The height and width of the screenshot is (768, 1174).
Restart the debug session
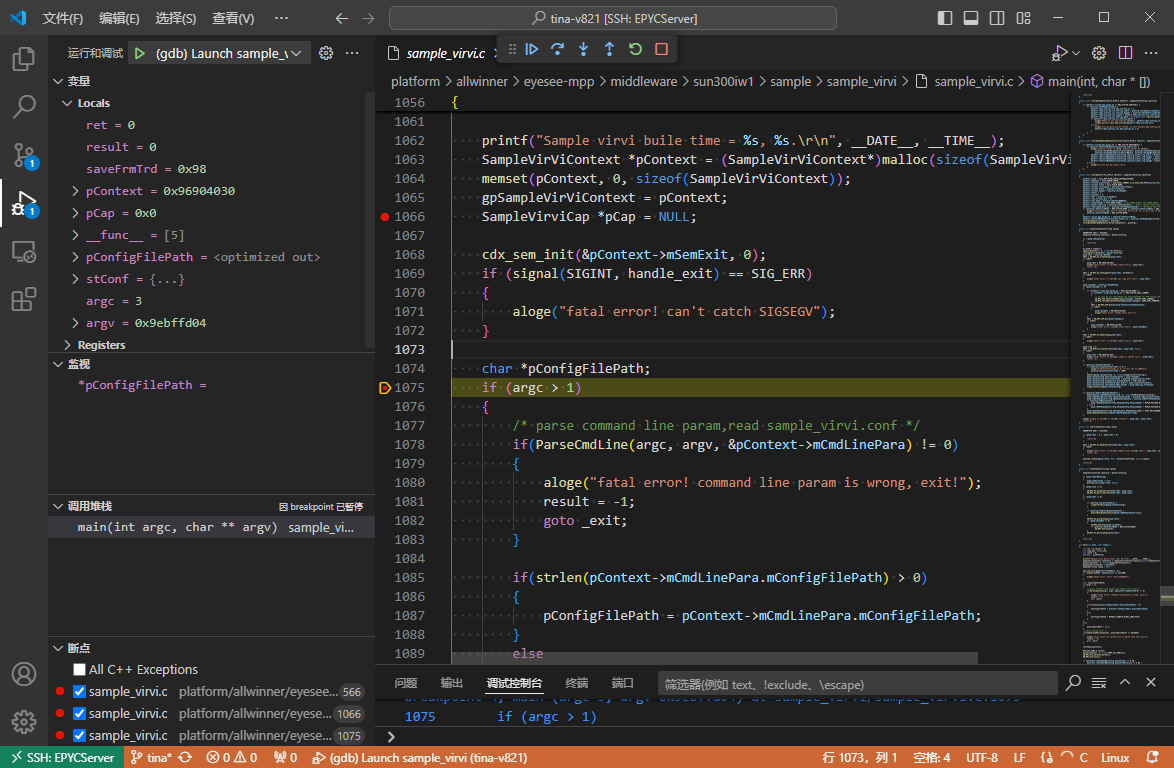coord(635,49)
